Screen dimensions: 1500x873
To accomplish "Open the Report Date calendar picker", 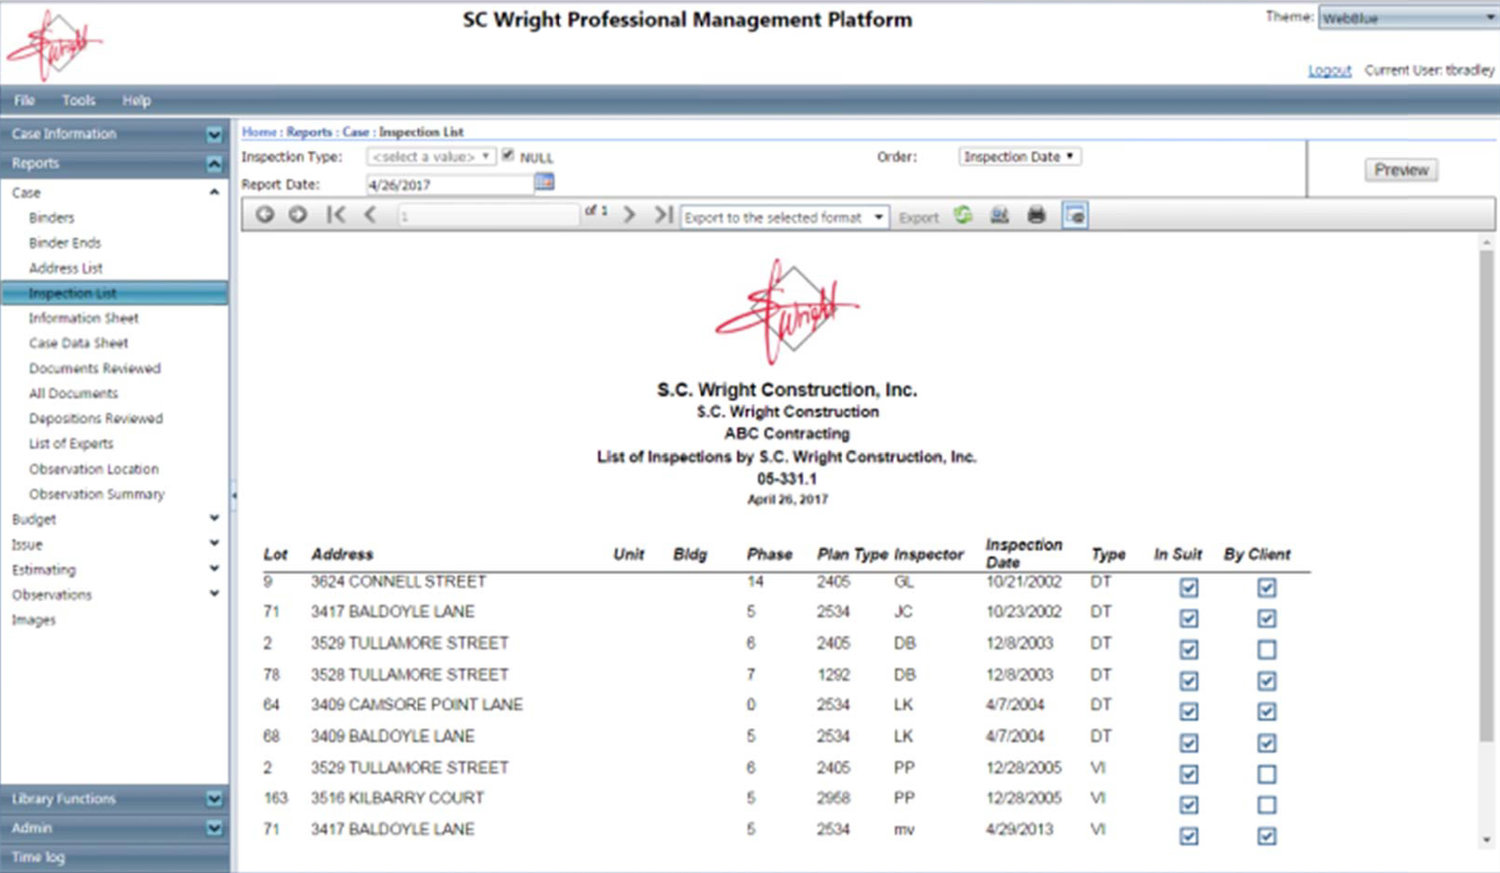I will pos(544,182).
